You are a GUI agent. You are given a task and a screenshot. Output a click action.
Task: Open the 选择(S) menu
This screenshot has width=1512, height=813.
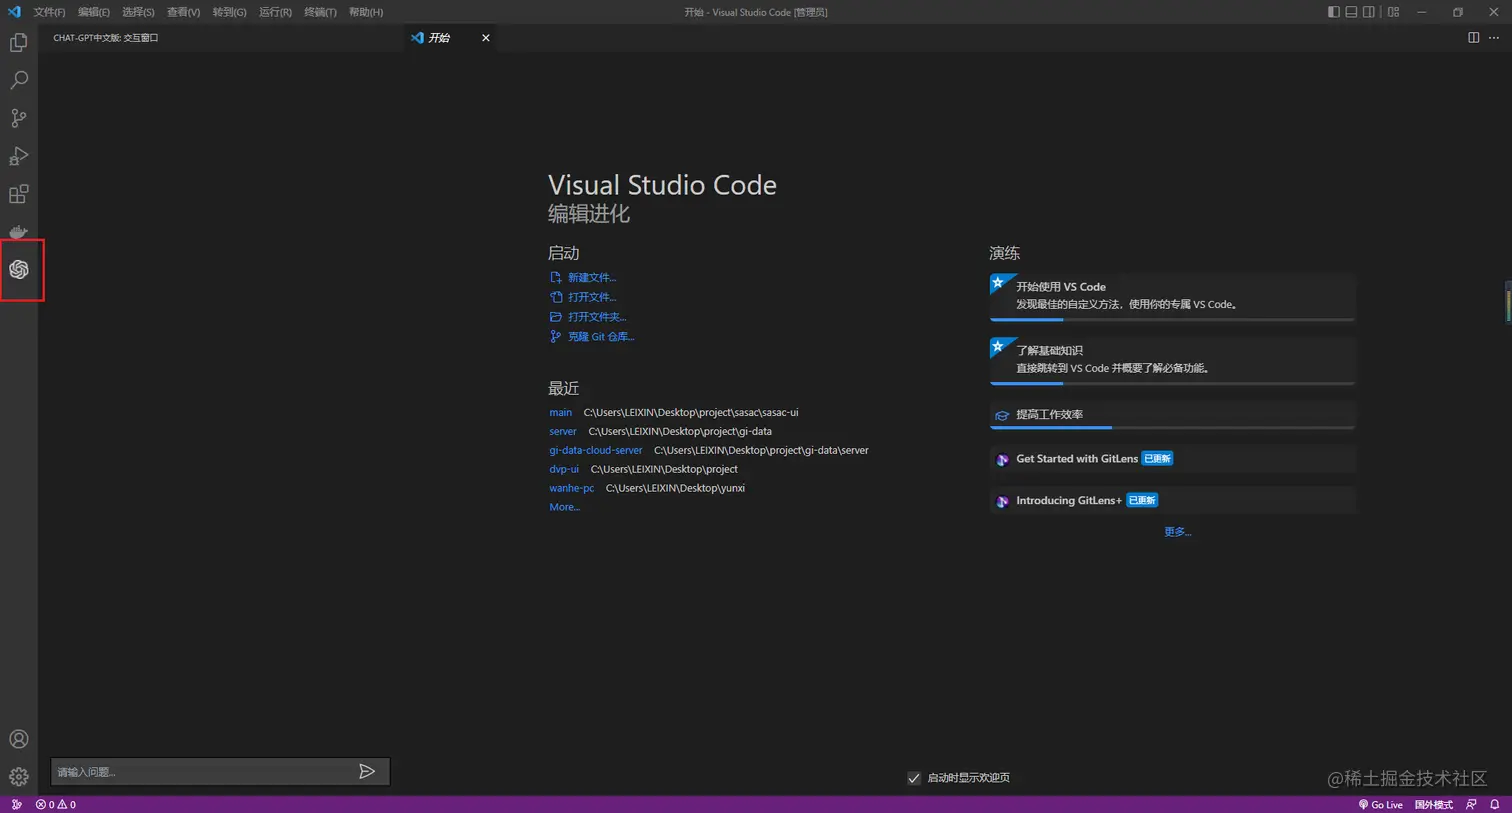tap(138, 12)
